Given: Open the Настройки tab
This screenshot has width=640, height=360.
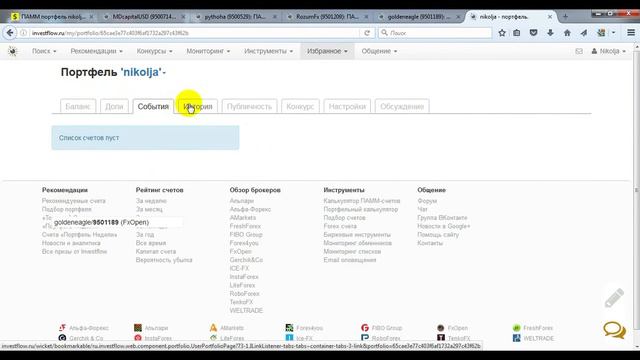Looking at the screenshot, I should pos(347,106).
